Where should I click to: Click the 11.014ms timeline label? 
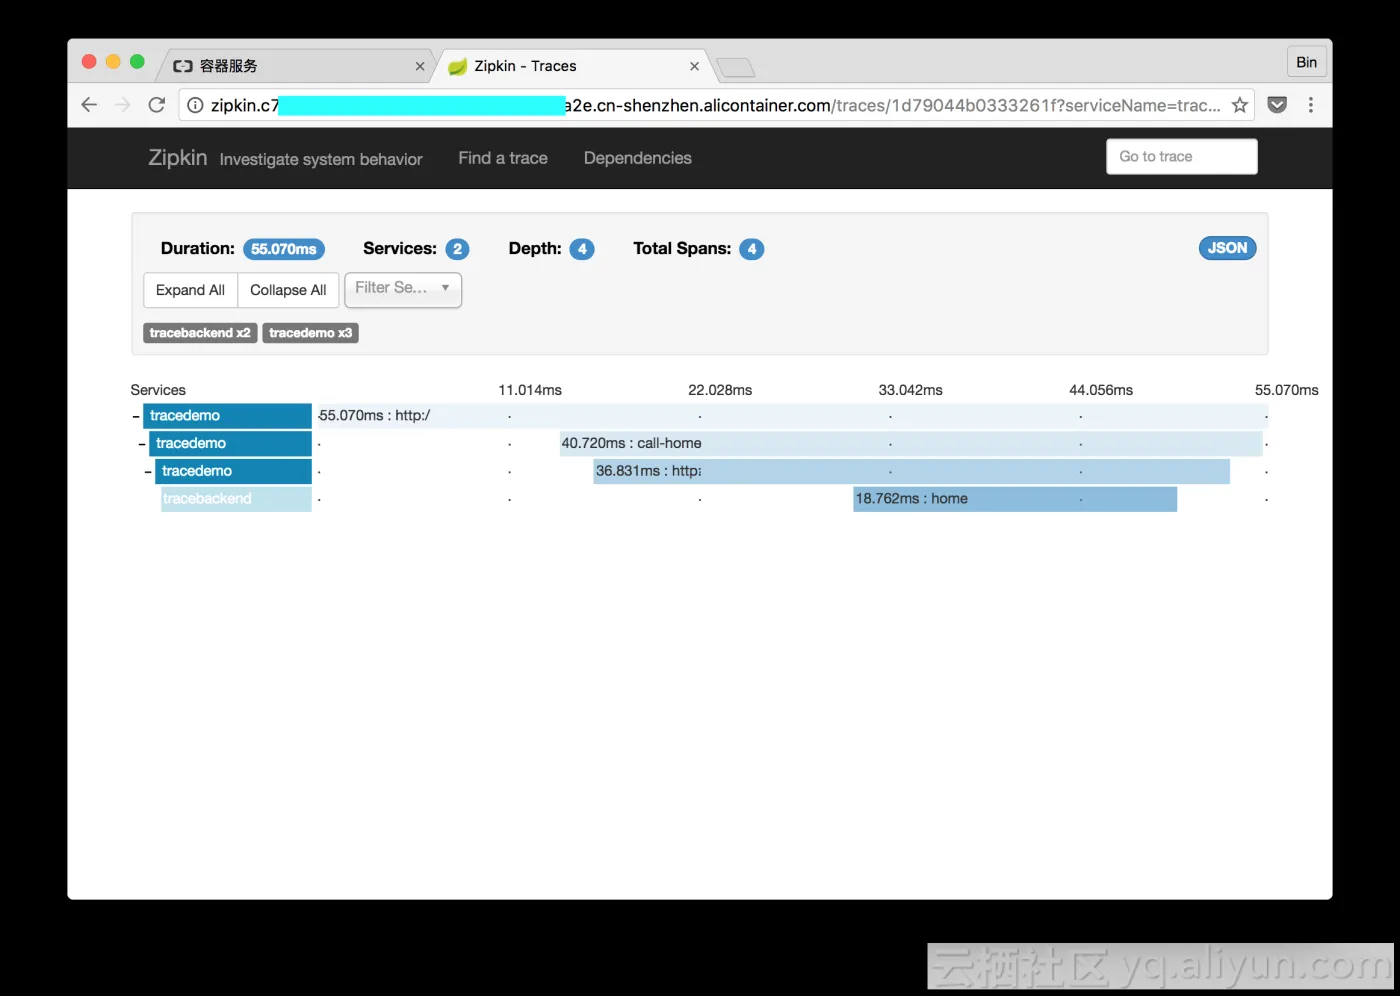click(530, 390)
